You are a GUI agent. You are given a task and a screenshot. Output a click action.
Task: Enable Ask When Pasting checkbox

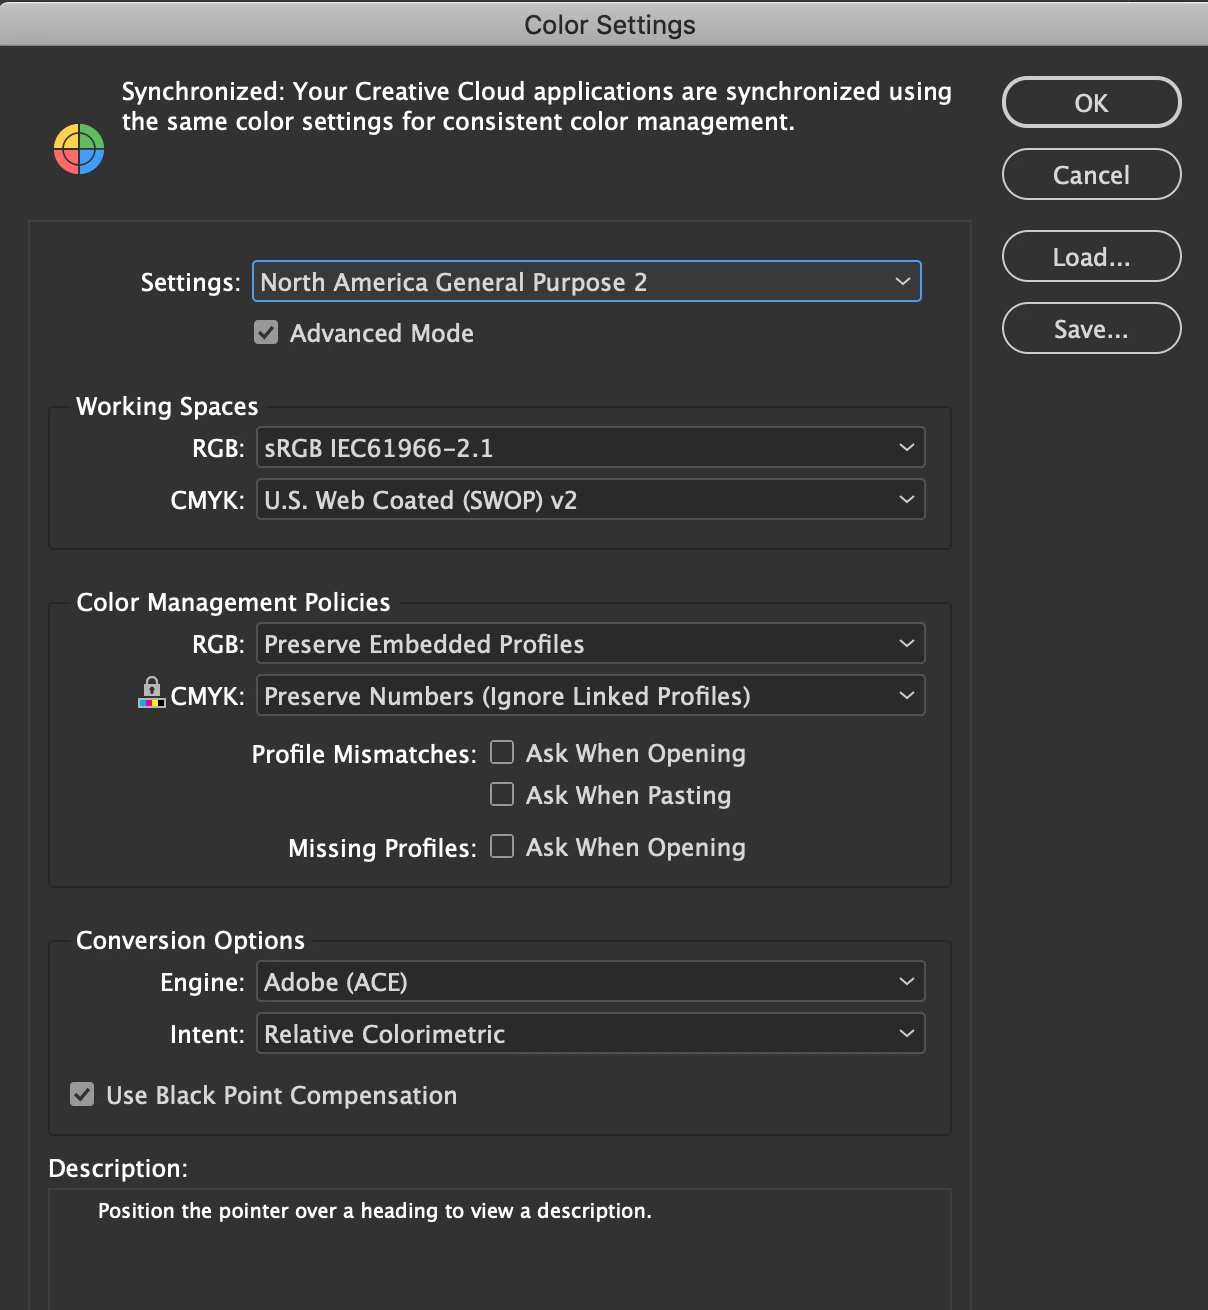click(502, 794)
